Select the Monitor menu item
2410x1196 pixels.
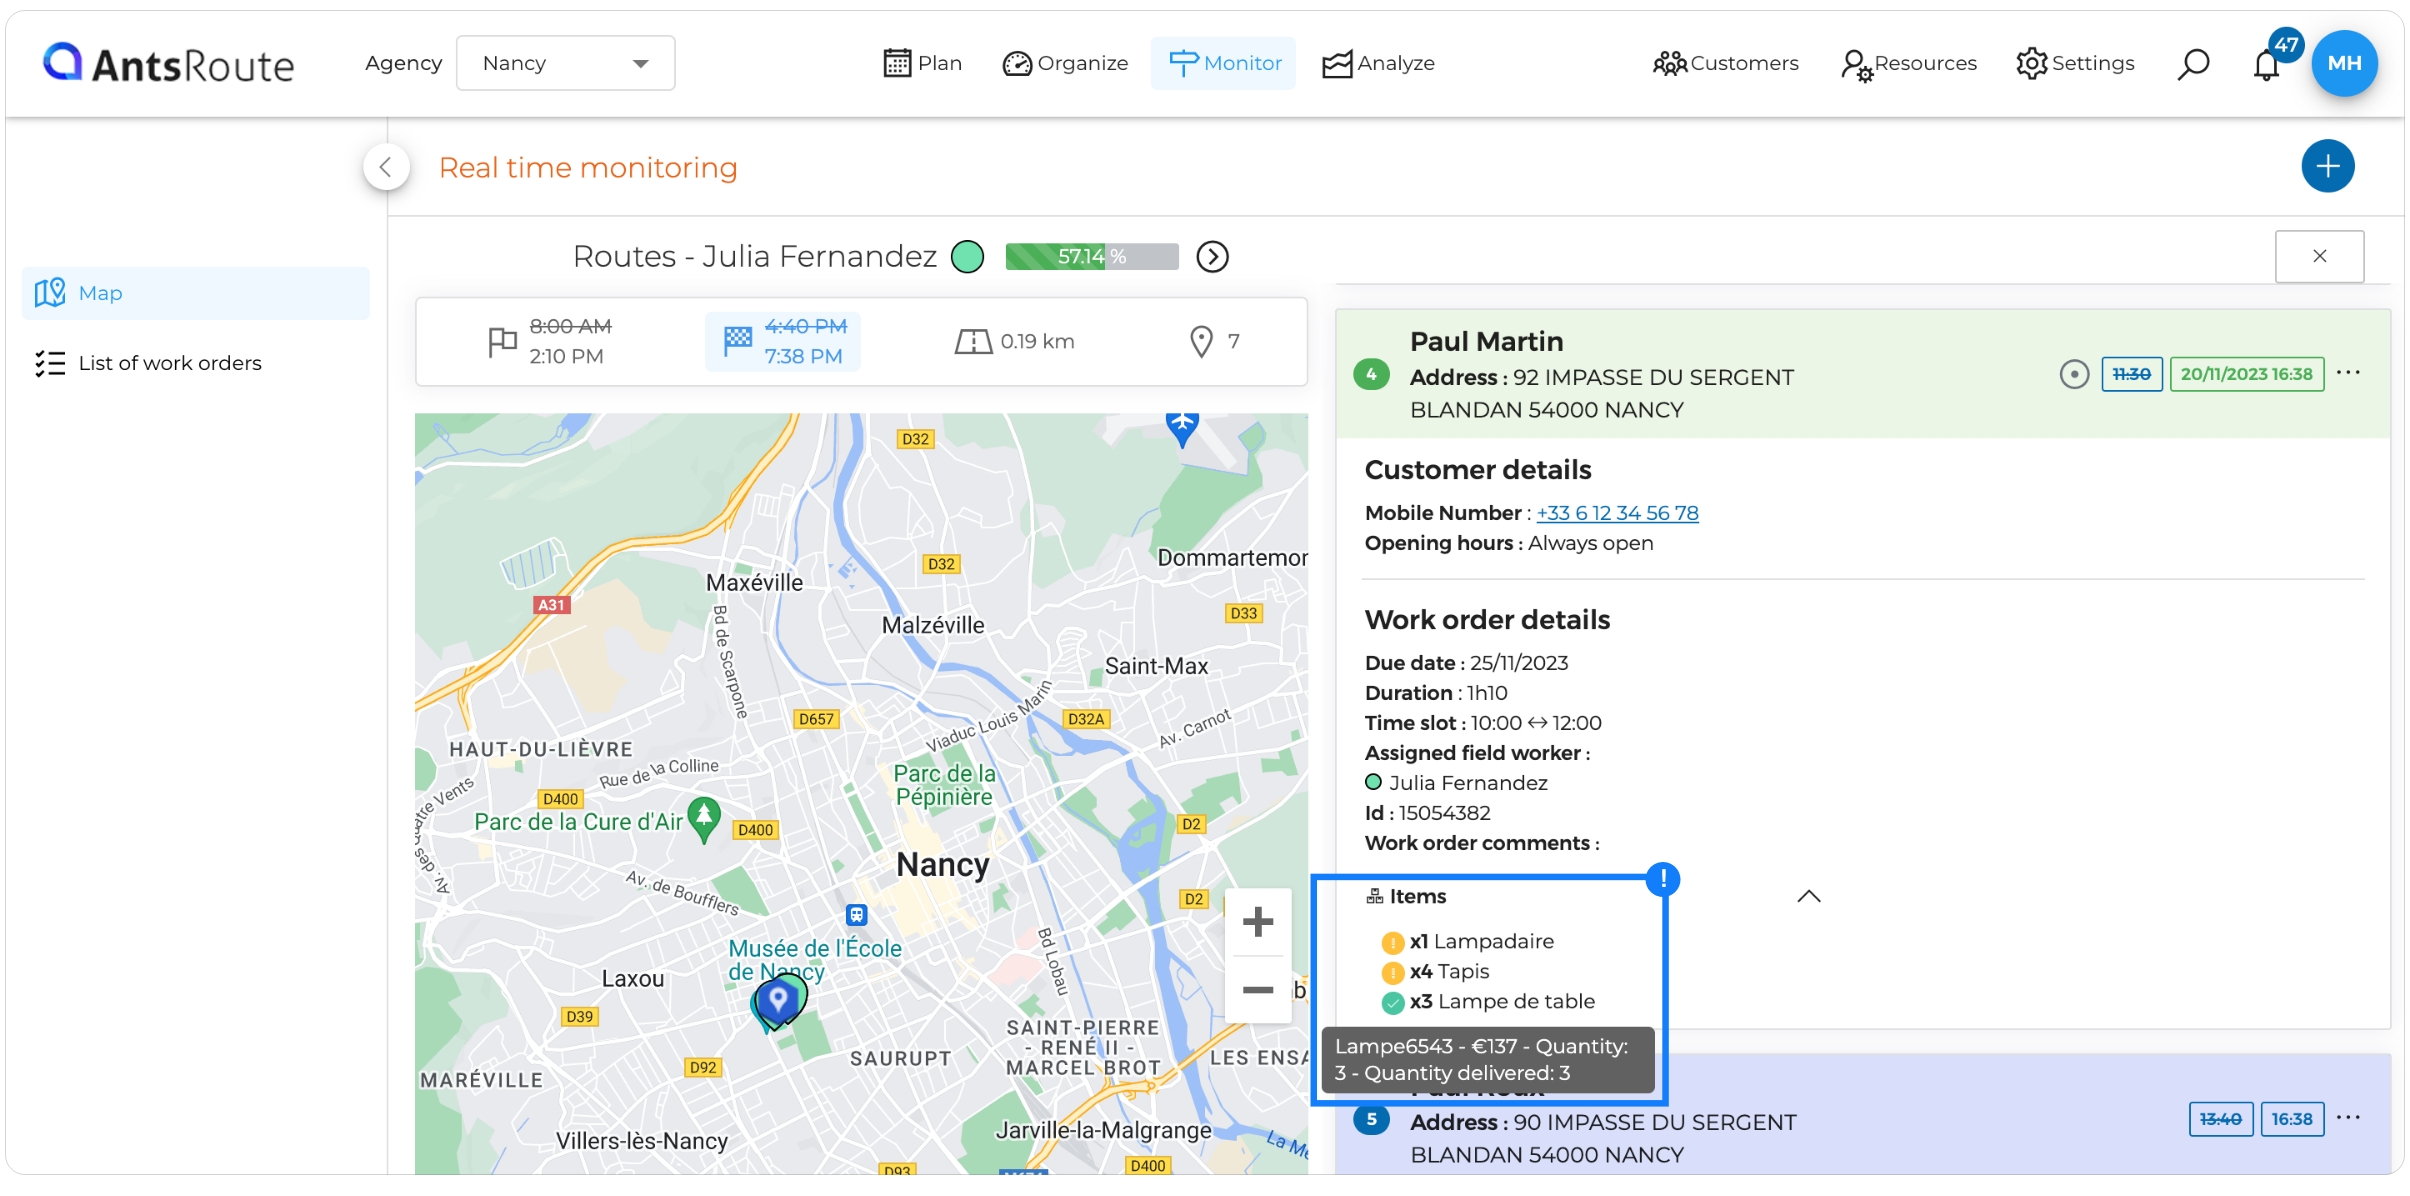tap(1224, 63)
